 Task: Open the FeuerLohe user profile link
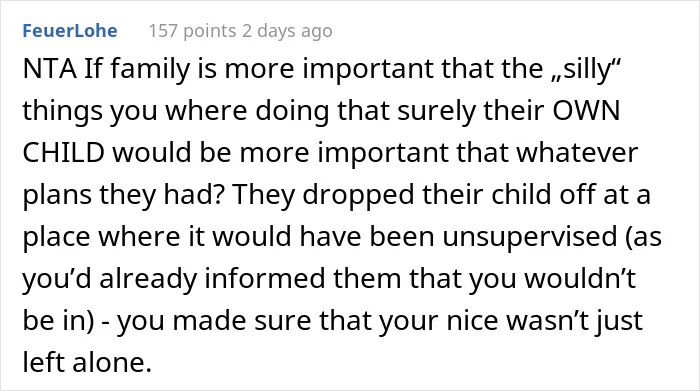70,31
